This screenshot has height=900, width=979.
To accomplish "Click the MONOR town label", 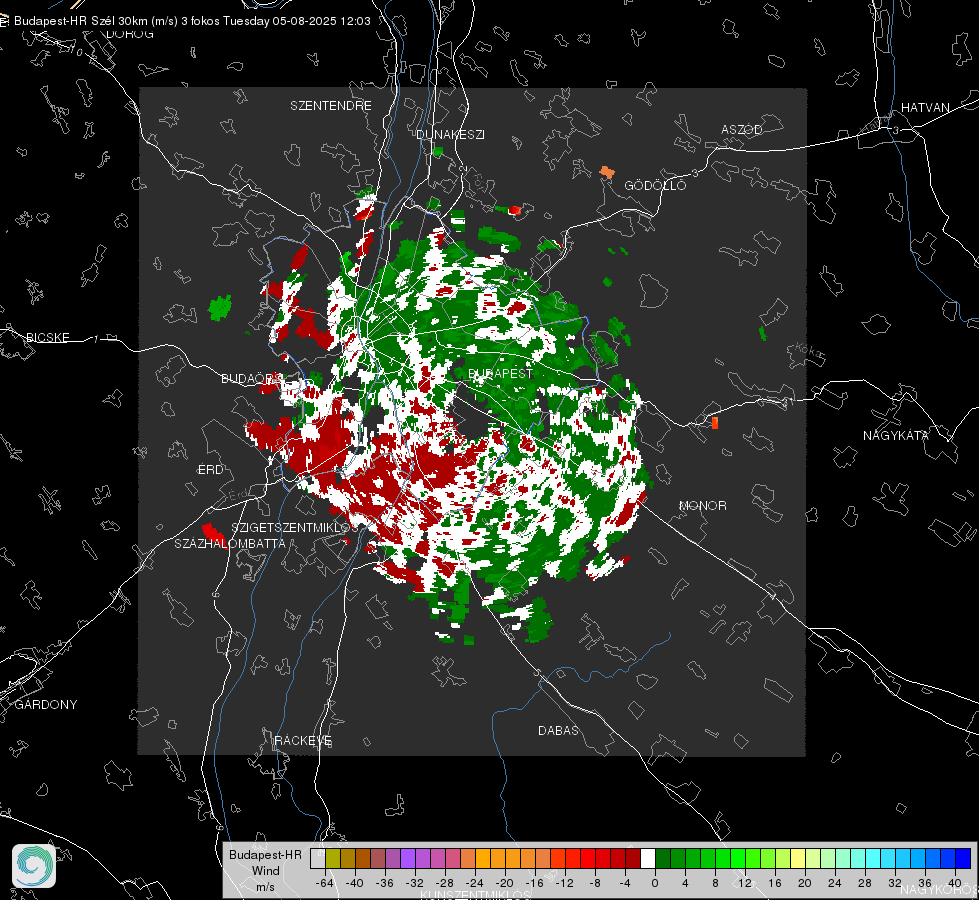I will [x=702, y=505].
